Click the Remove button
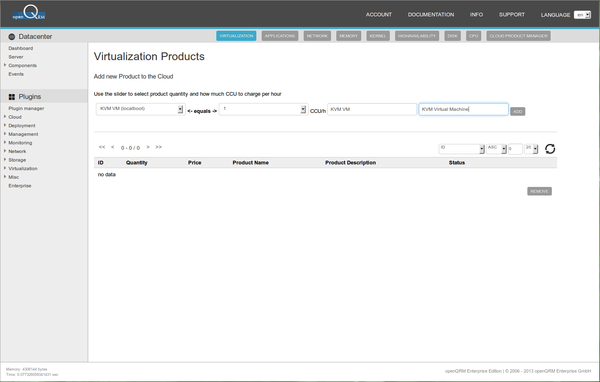This screenshot has width=600, height=382. click(x=539, y=191)
